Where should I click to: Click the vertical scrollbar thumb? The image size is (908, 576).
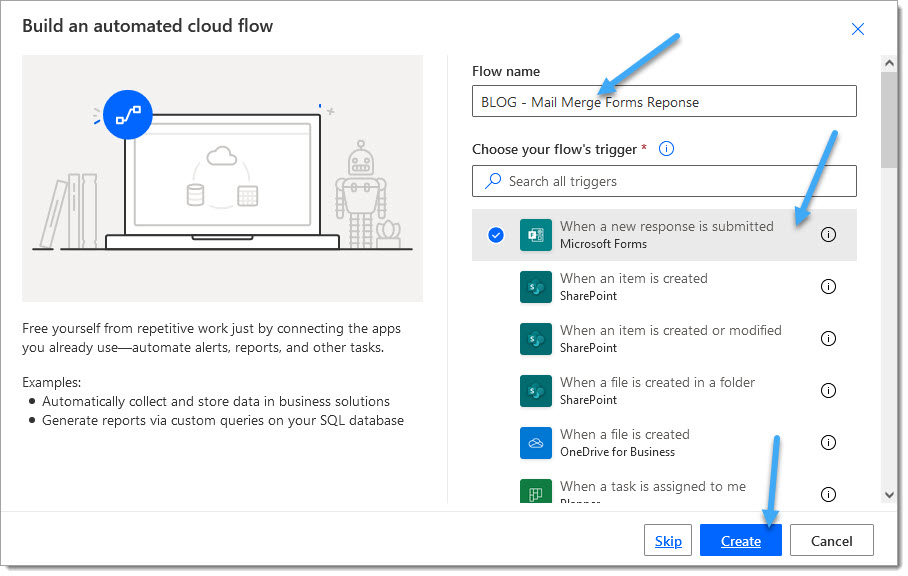coord(889,120)
